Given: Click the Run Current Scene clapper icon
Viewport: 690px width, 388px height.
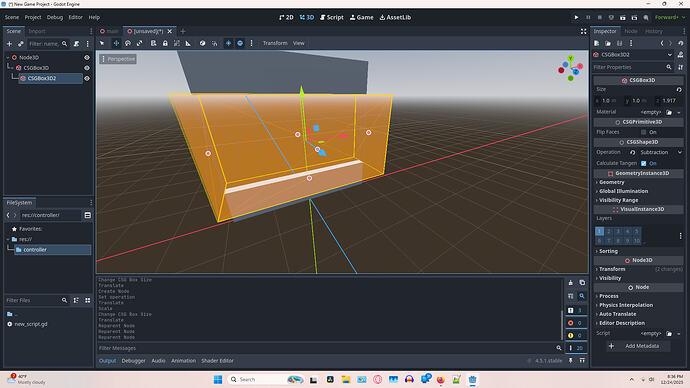Looking at the screenshot, I should 623,17.
